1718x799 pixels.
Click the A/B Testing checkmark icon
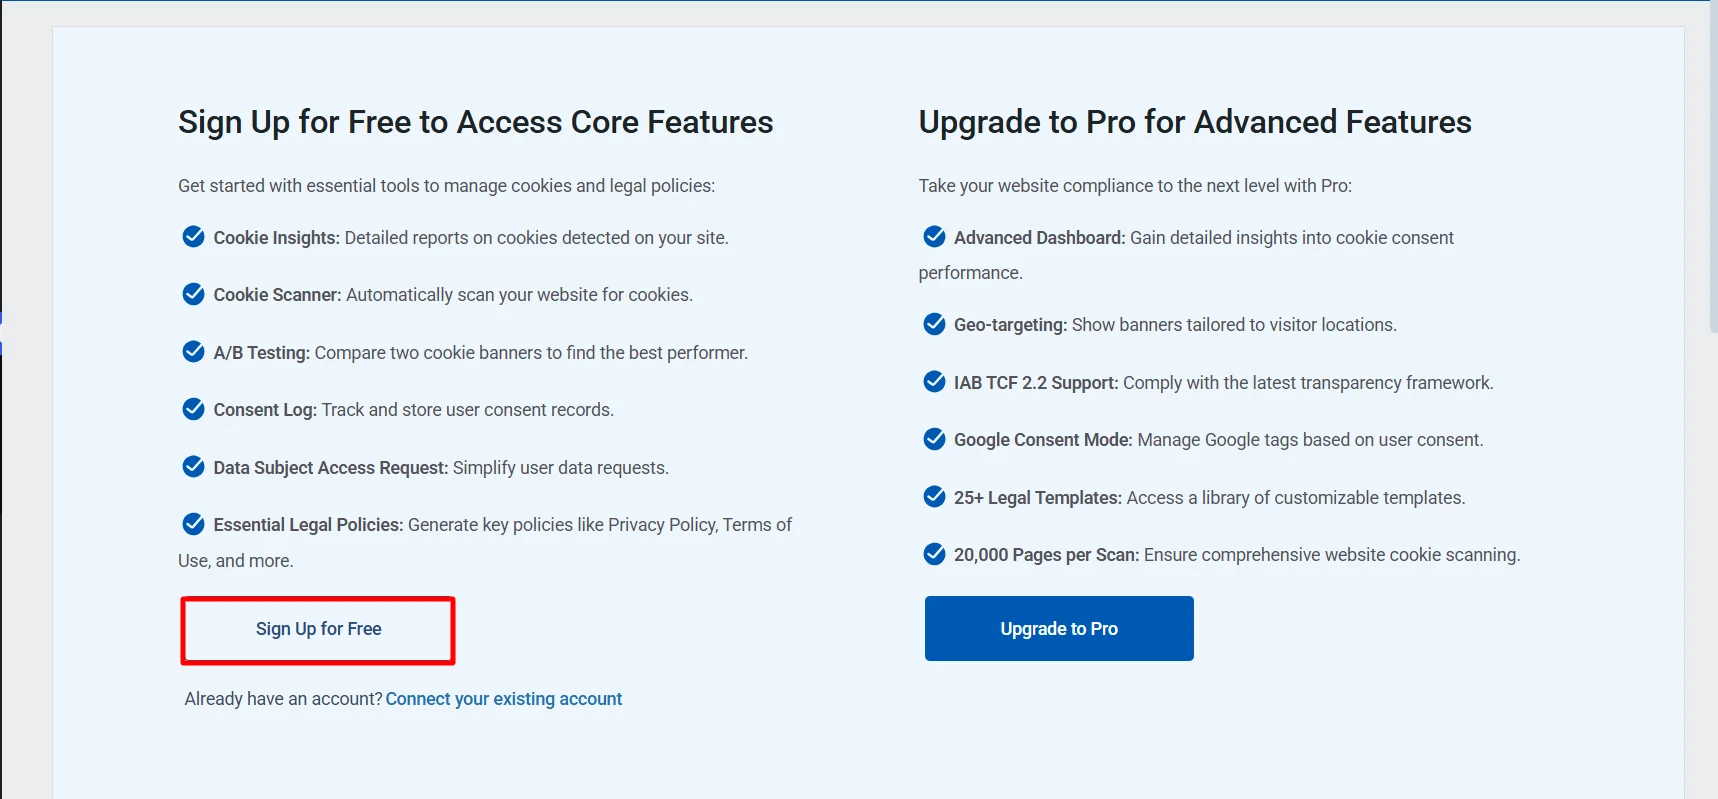pos(193,352)
